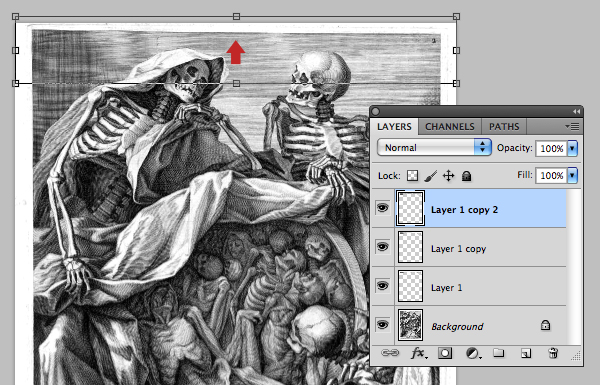Select the Layer 1 copy thumbnail
This screenshot has width=600, height=385.
tap(410, 247)
